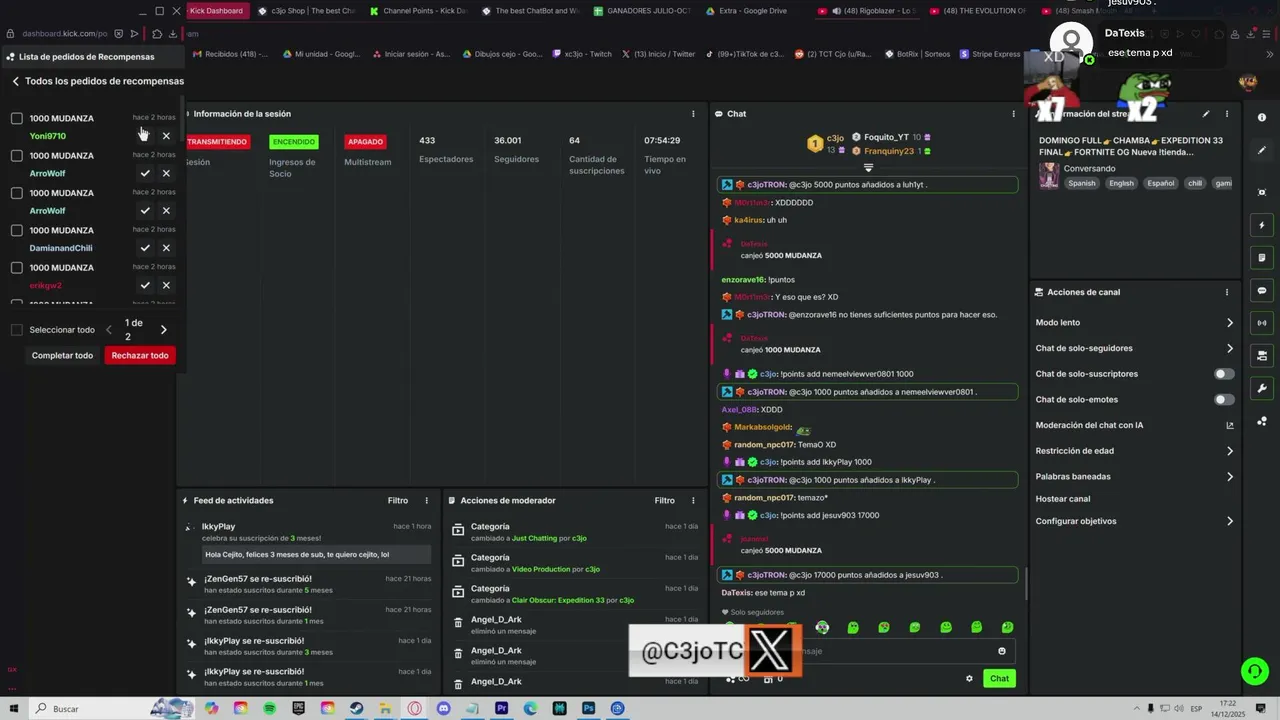Open Steam from the taskbar
The height and width of the screenshot is (720, 1280).
(356, 708)
